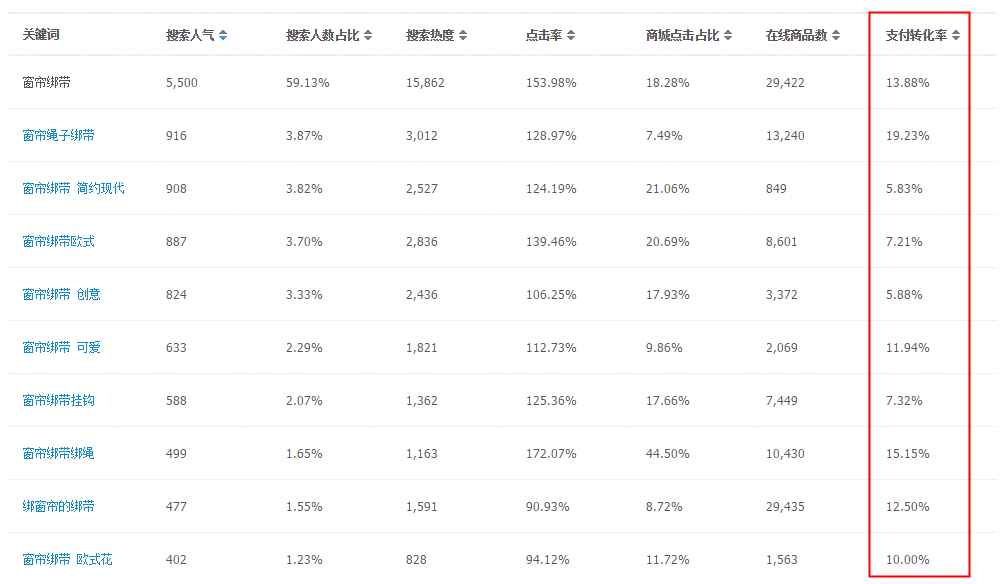Sort by 搜索人气 using its sort arrows
The width and height of the screenshot is (1001, 584).
(x=223, y=36)
